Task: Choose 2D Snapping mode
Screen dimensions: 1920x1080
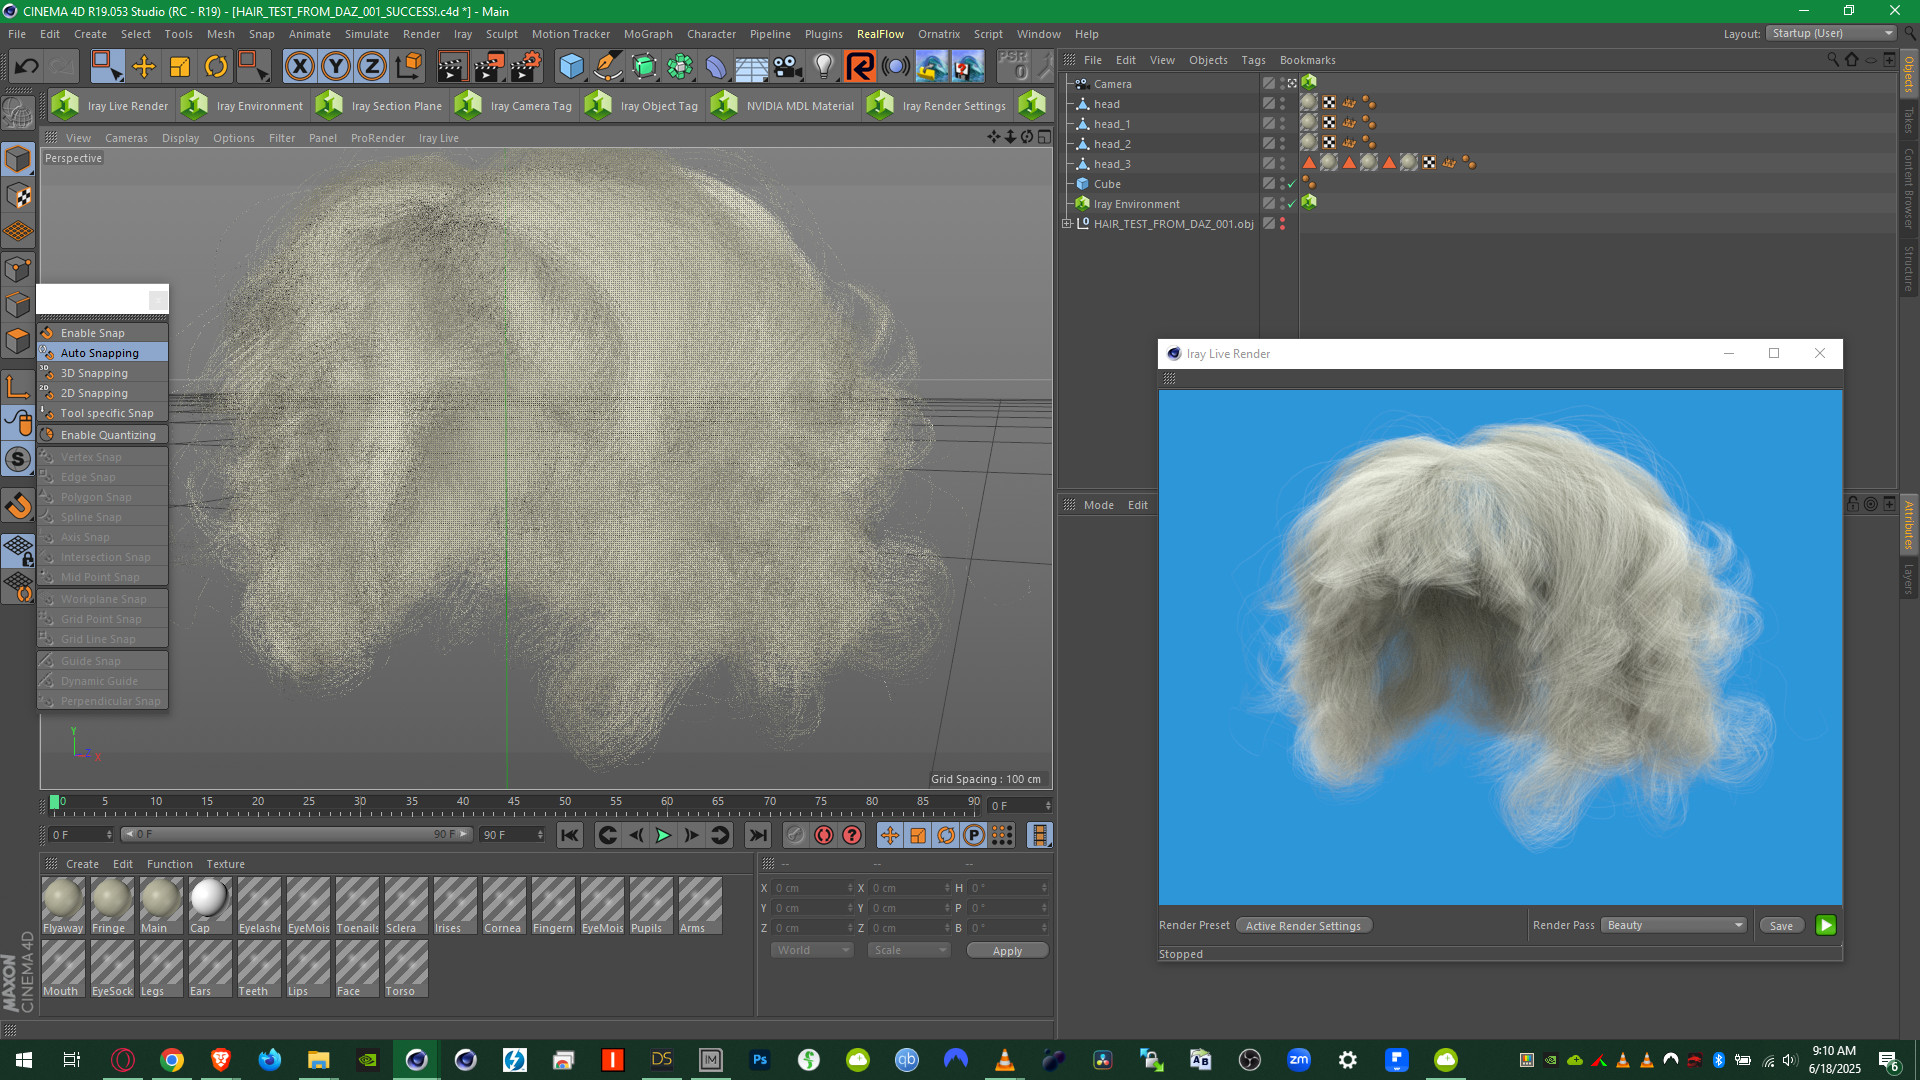Action: point(103,393)
